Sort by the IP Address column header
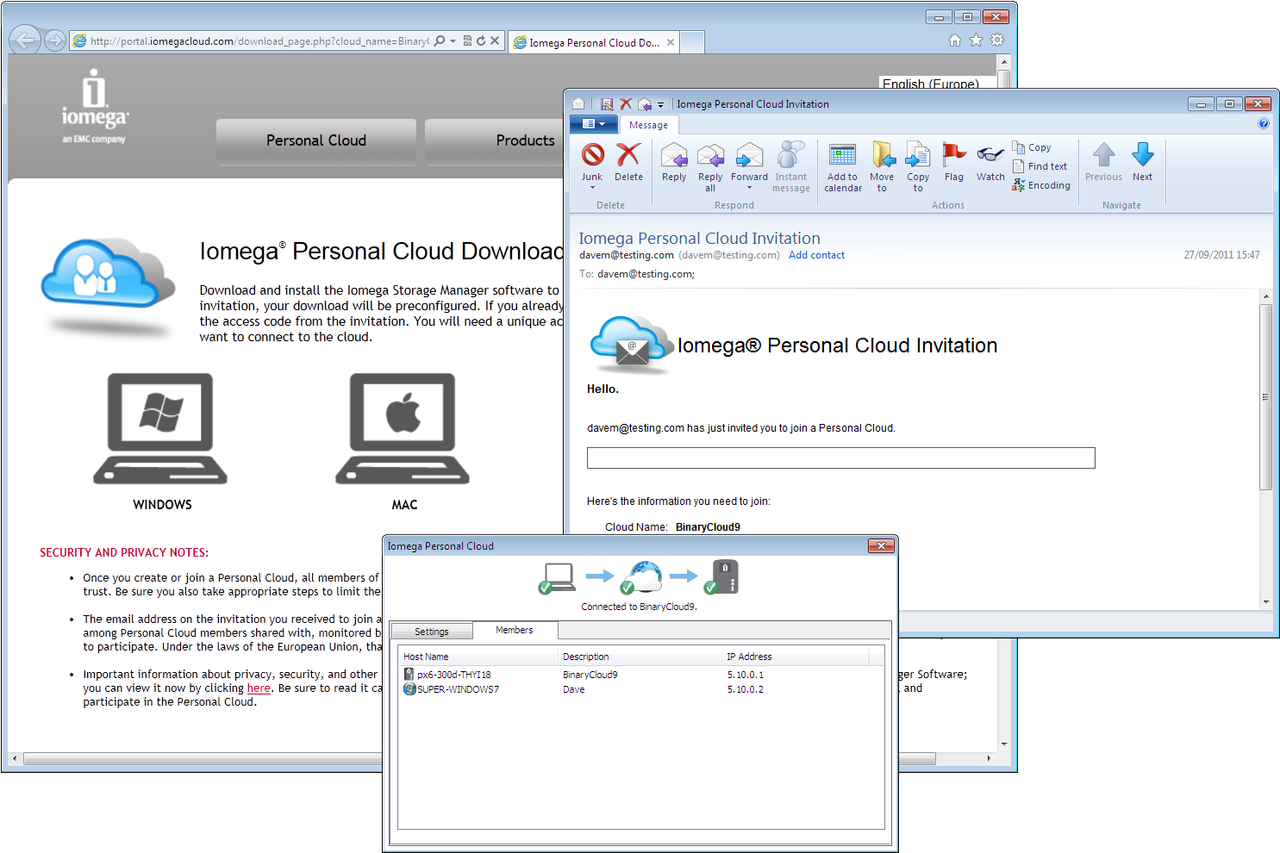 795,657
